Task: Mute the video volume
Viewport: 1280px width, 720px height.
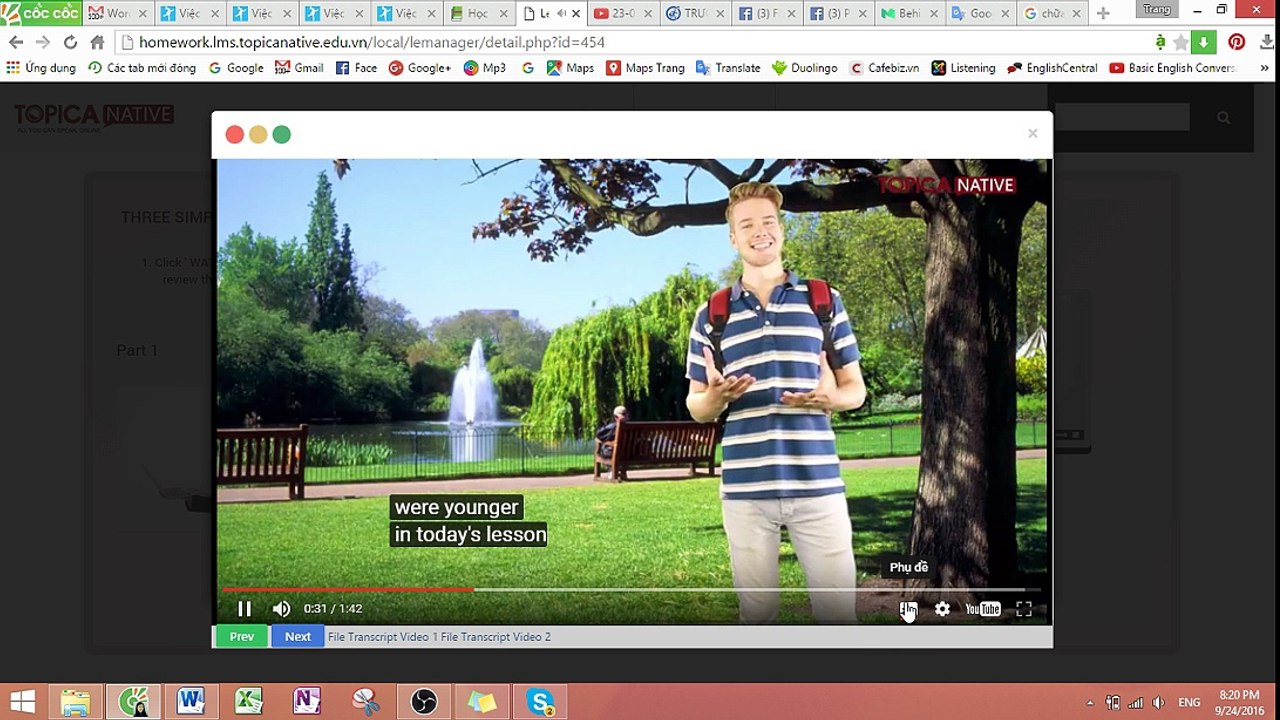Action: click(x=281, y=608)
